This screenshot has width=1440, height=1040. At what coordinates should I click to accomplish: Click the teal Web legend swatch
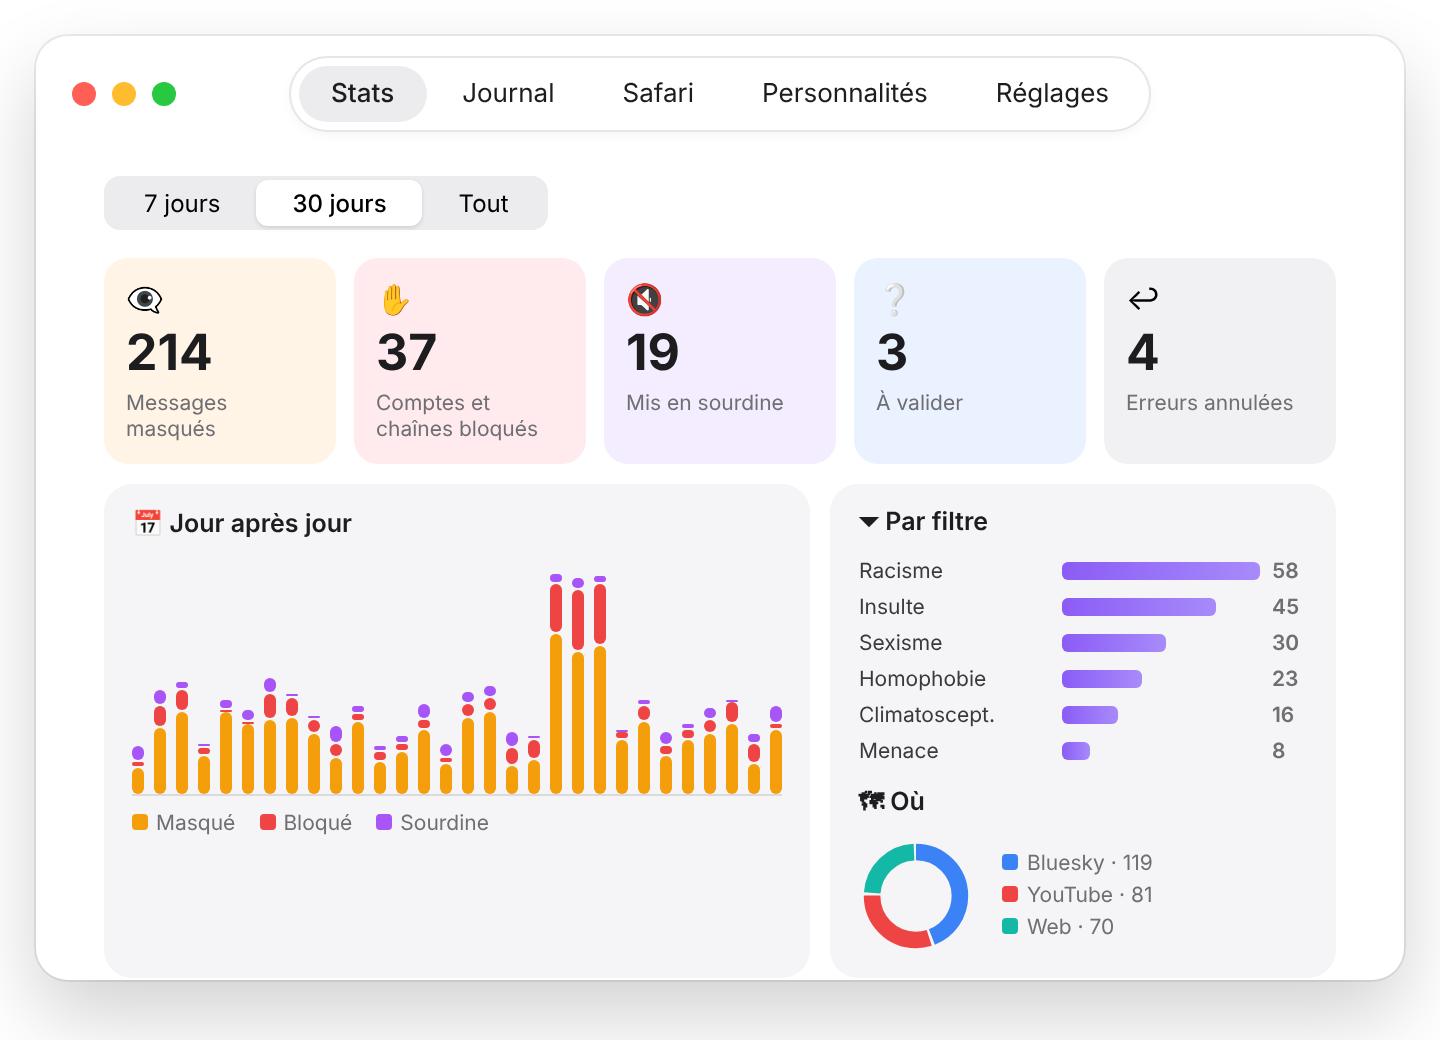tap(1010, 926)
